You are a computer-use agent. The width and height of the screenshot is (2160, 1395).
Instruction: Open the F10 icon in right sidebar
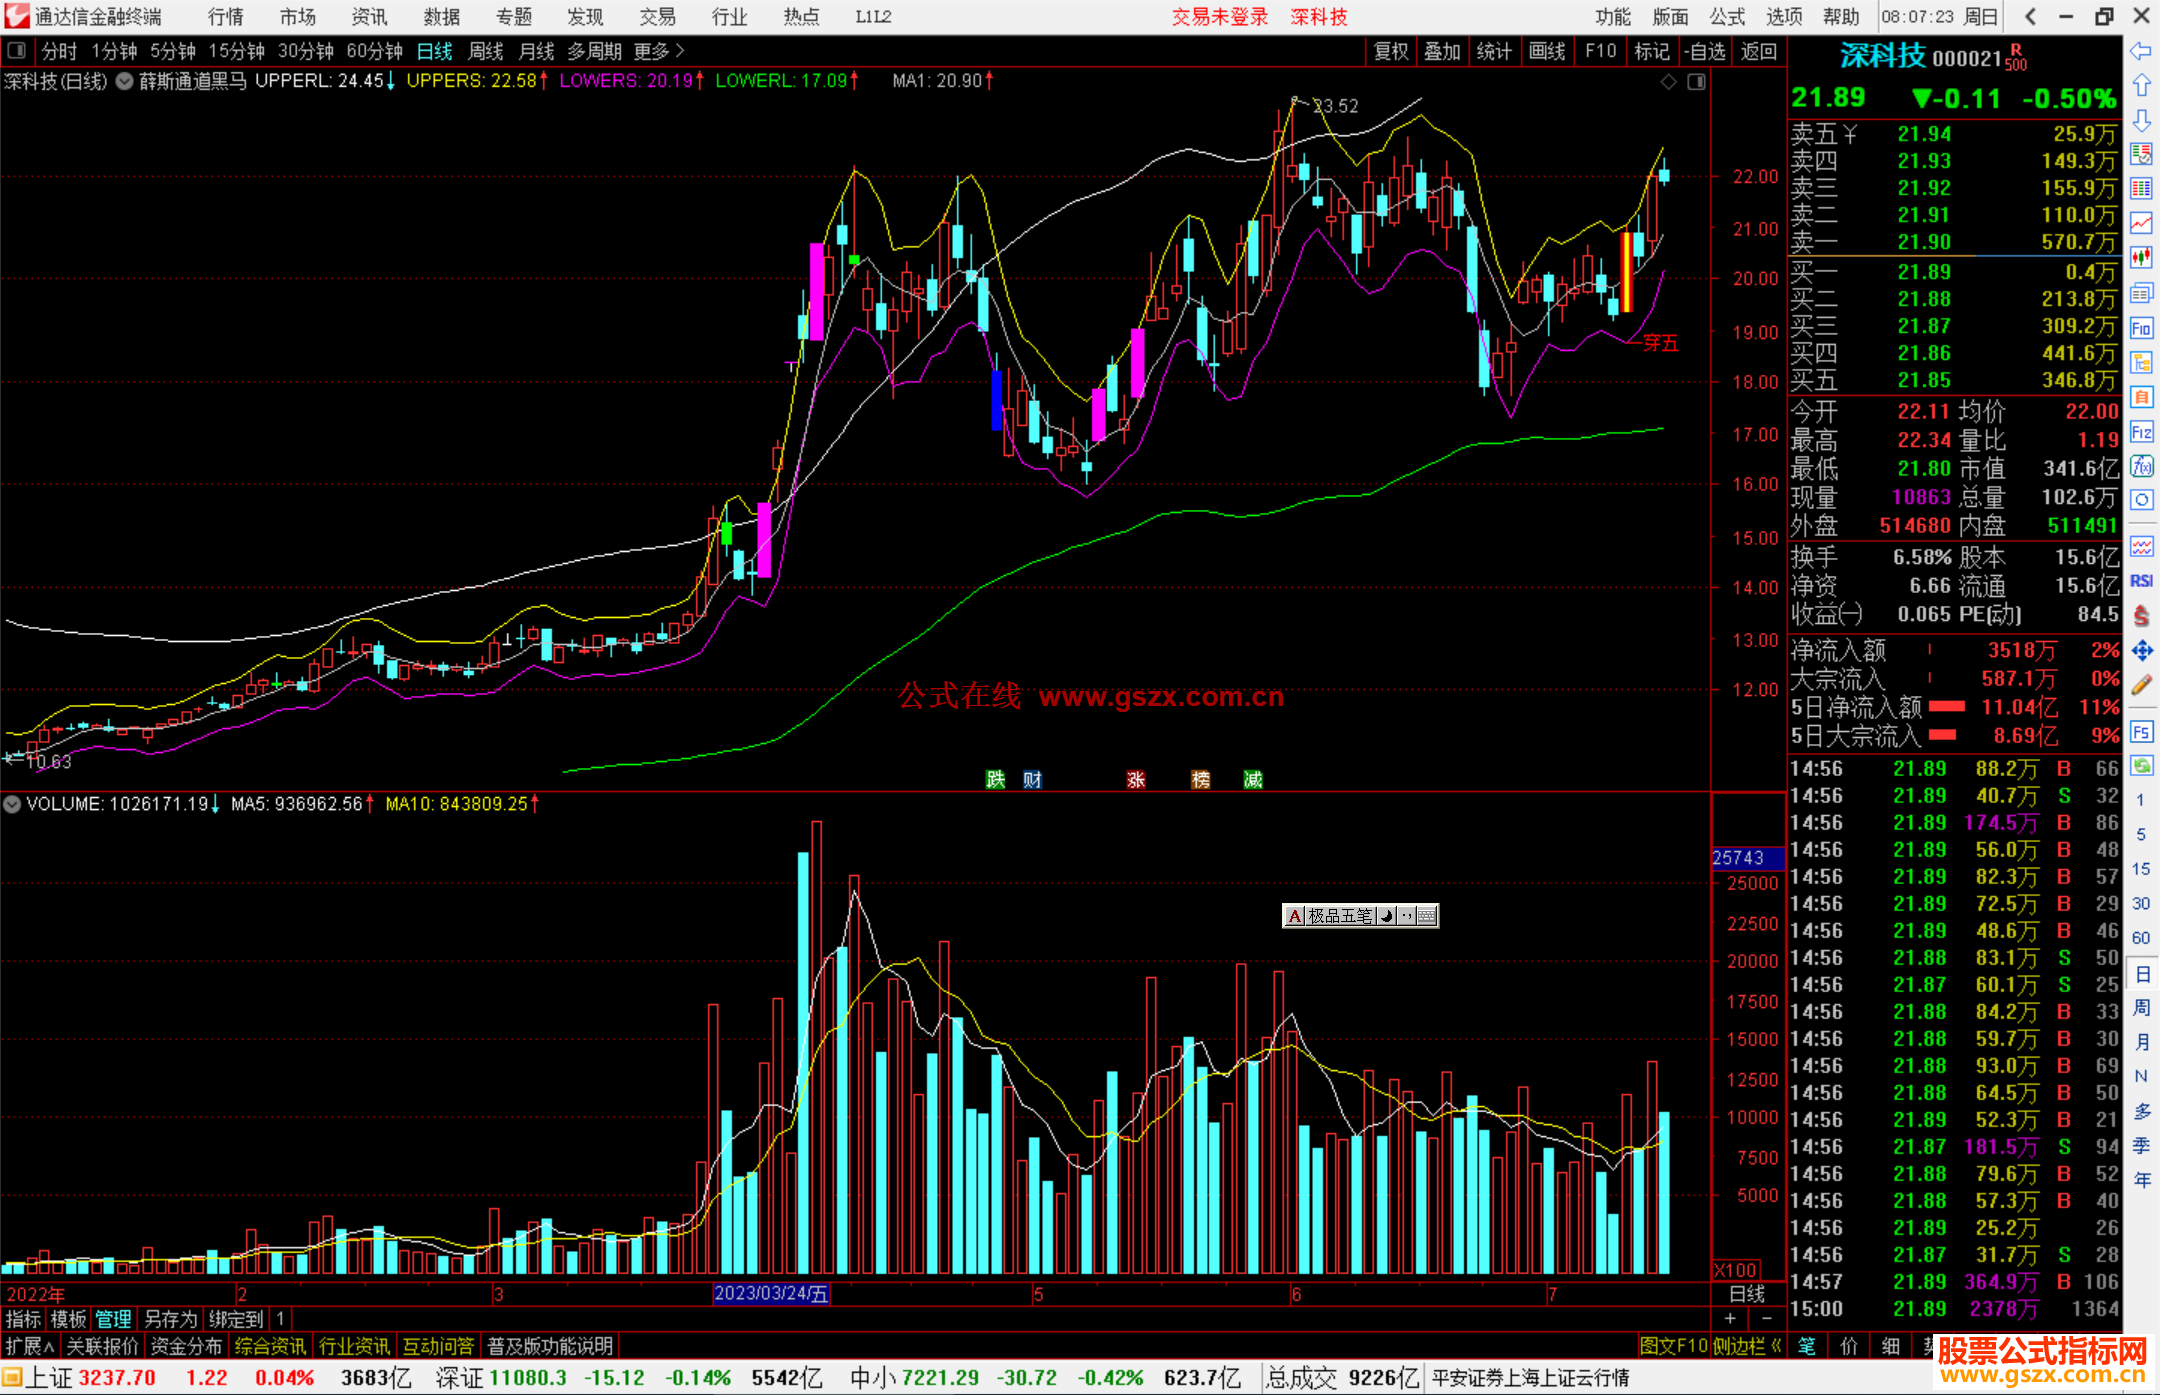[2141, 328]
